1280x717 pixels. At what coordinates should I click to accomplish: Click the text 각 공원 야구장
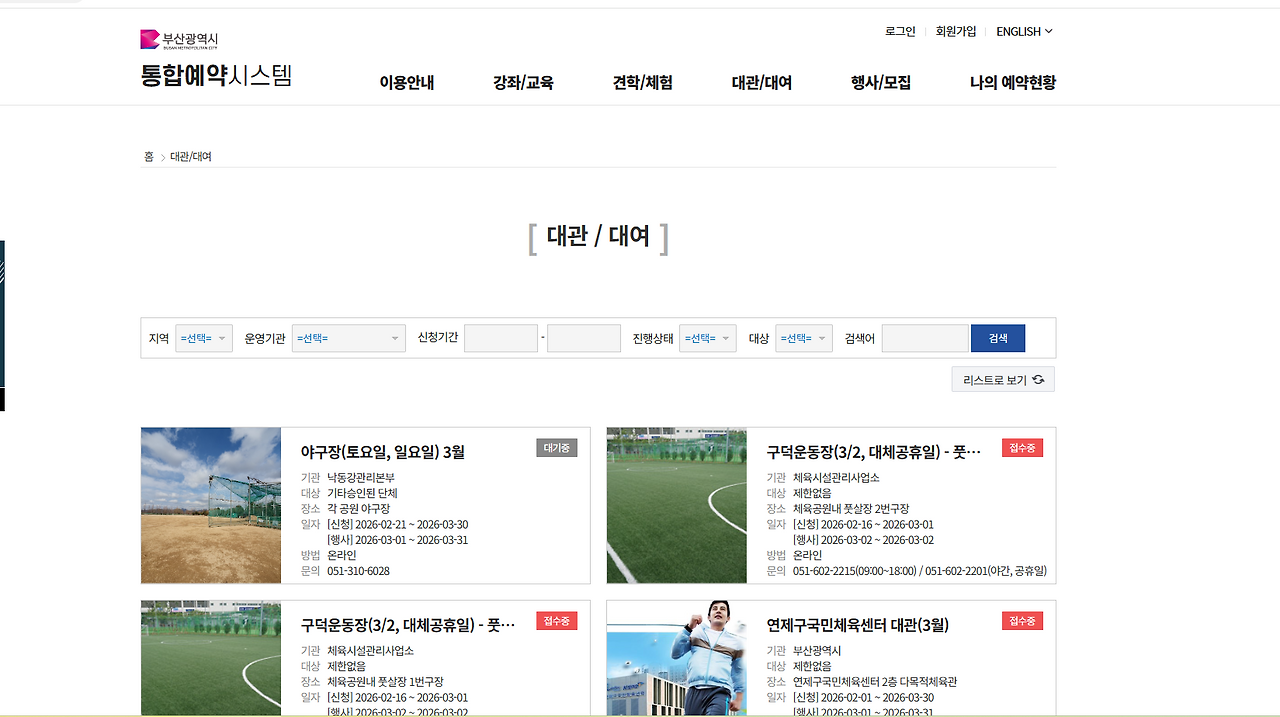[x=358, y=509]
